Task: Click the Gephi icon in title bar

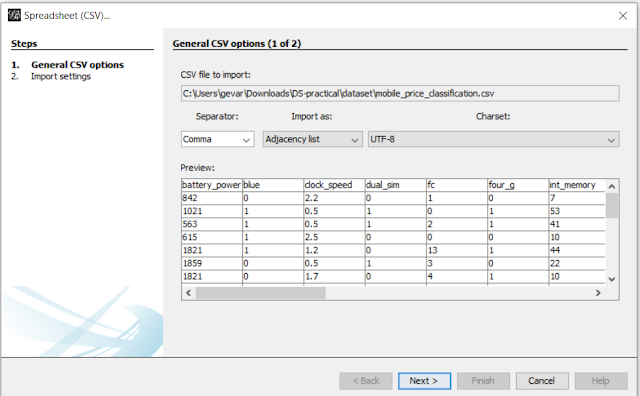Action: 14,16
